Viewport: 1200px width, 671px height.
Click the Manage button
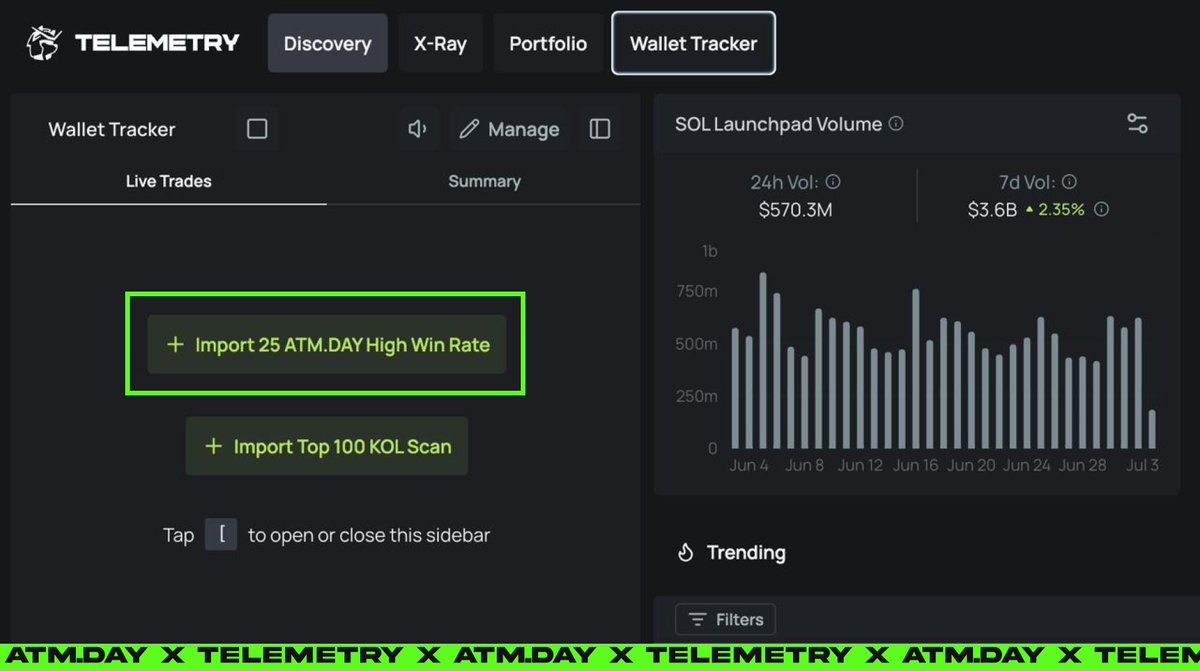click(509, 129)
